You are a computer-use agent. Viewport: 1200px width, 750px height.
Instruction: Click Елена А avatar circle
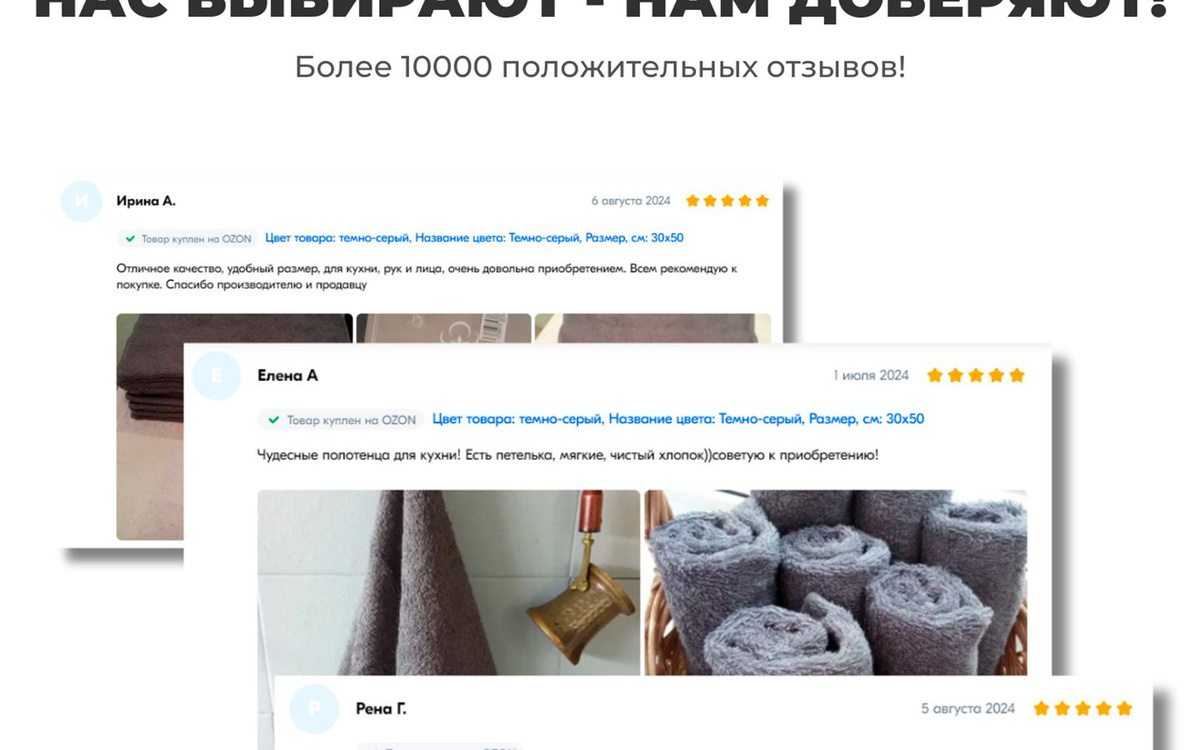(217, 376)
